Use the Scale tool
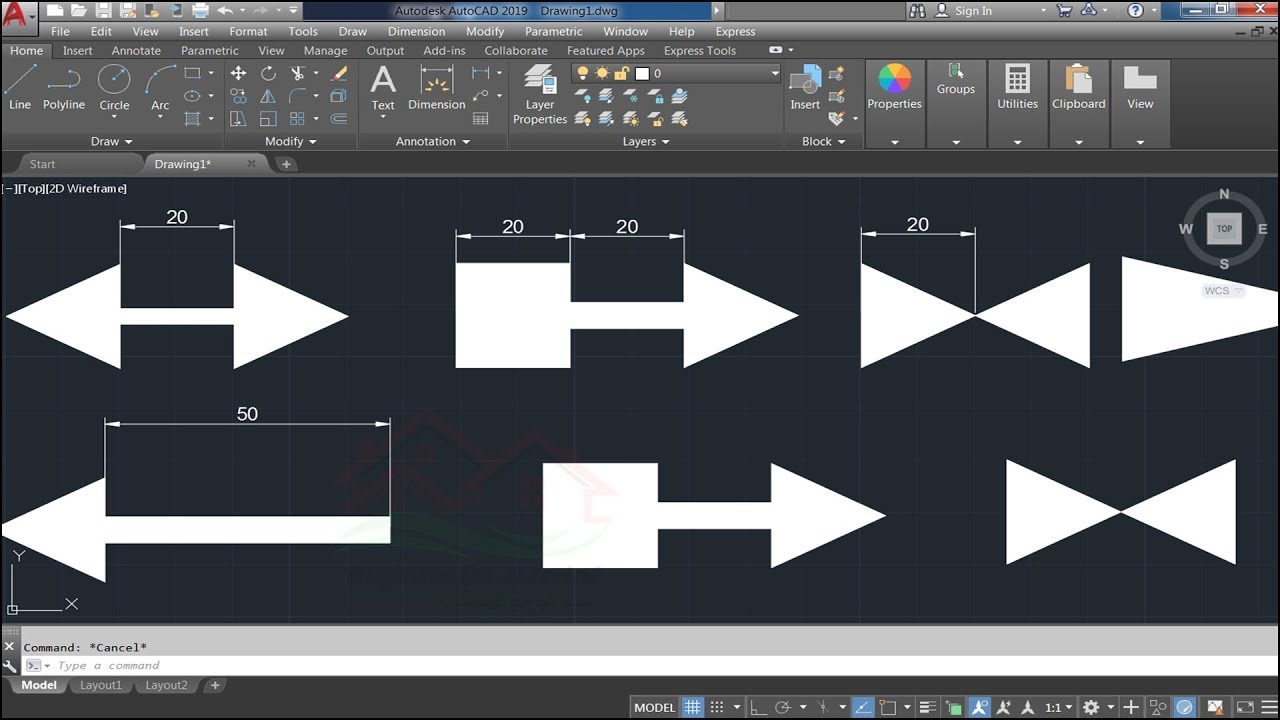1280x720 pixels. coord(268,119)
